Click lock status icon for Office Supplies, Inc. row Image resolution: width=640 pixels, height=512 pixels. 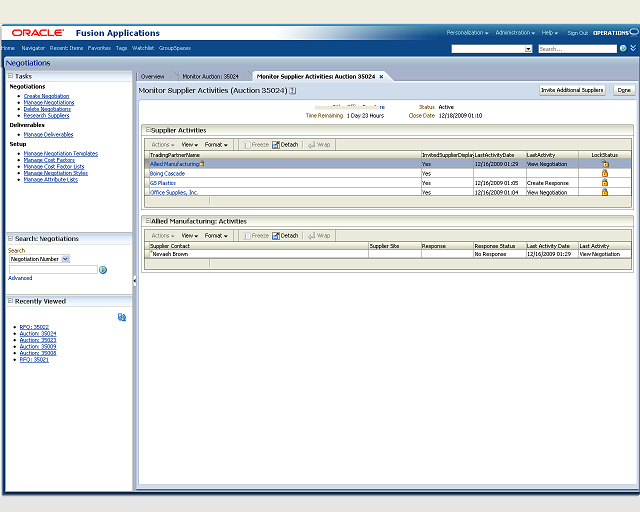tap(605, 192)
